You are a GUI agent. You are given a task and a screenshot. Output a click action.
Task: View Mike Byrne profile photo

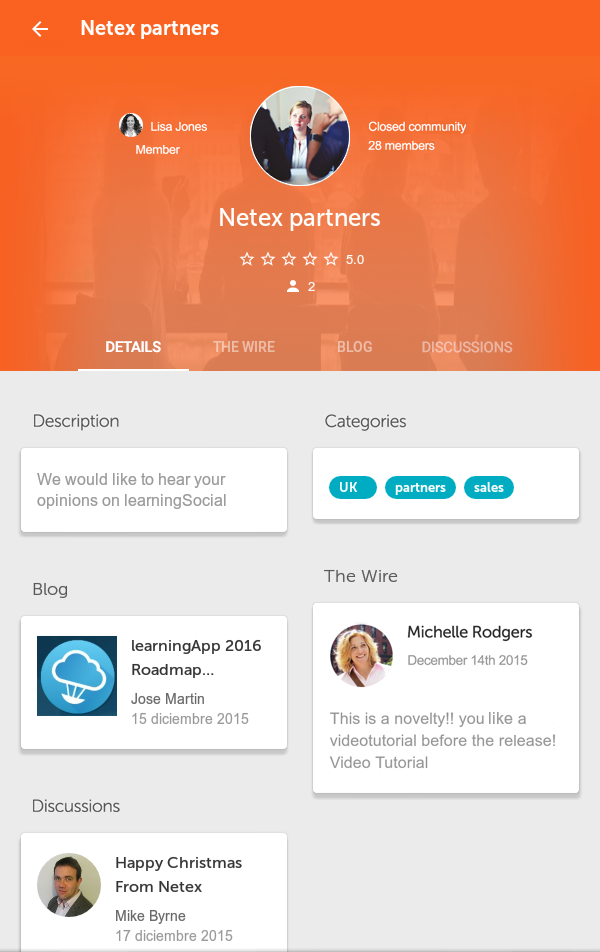pos(69,885)
